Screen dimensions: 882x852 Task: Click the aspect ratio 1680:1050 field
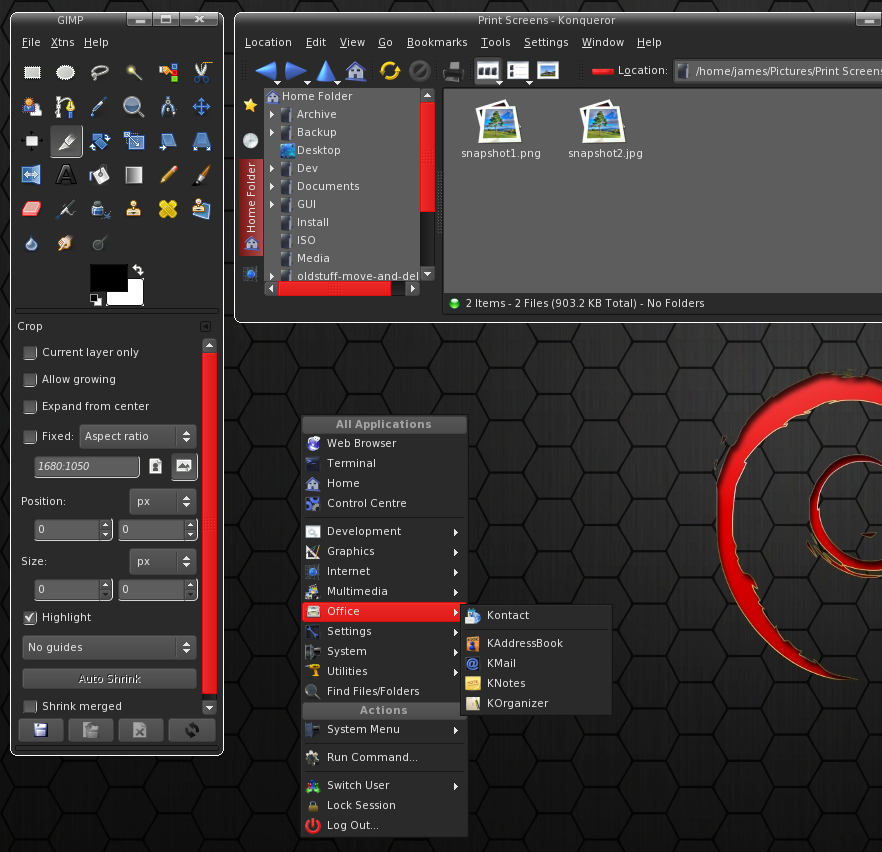(87, 466)
